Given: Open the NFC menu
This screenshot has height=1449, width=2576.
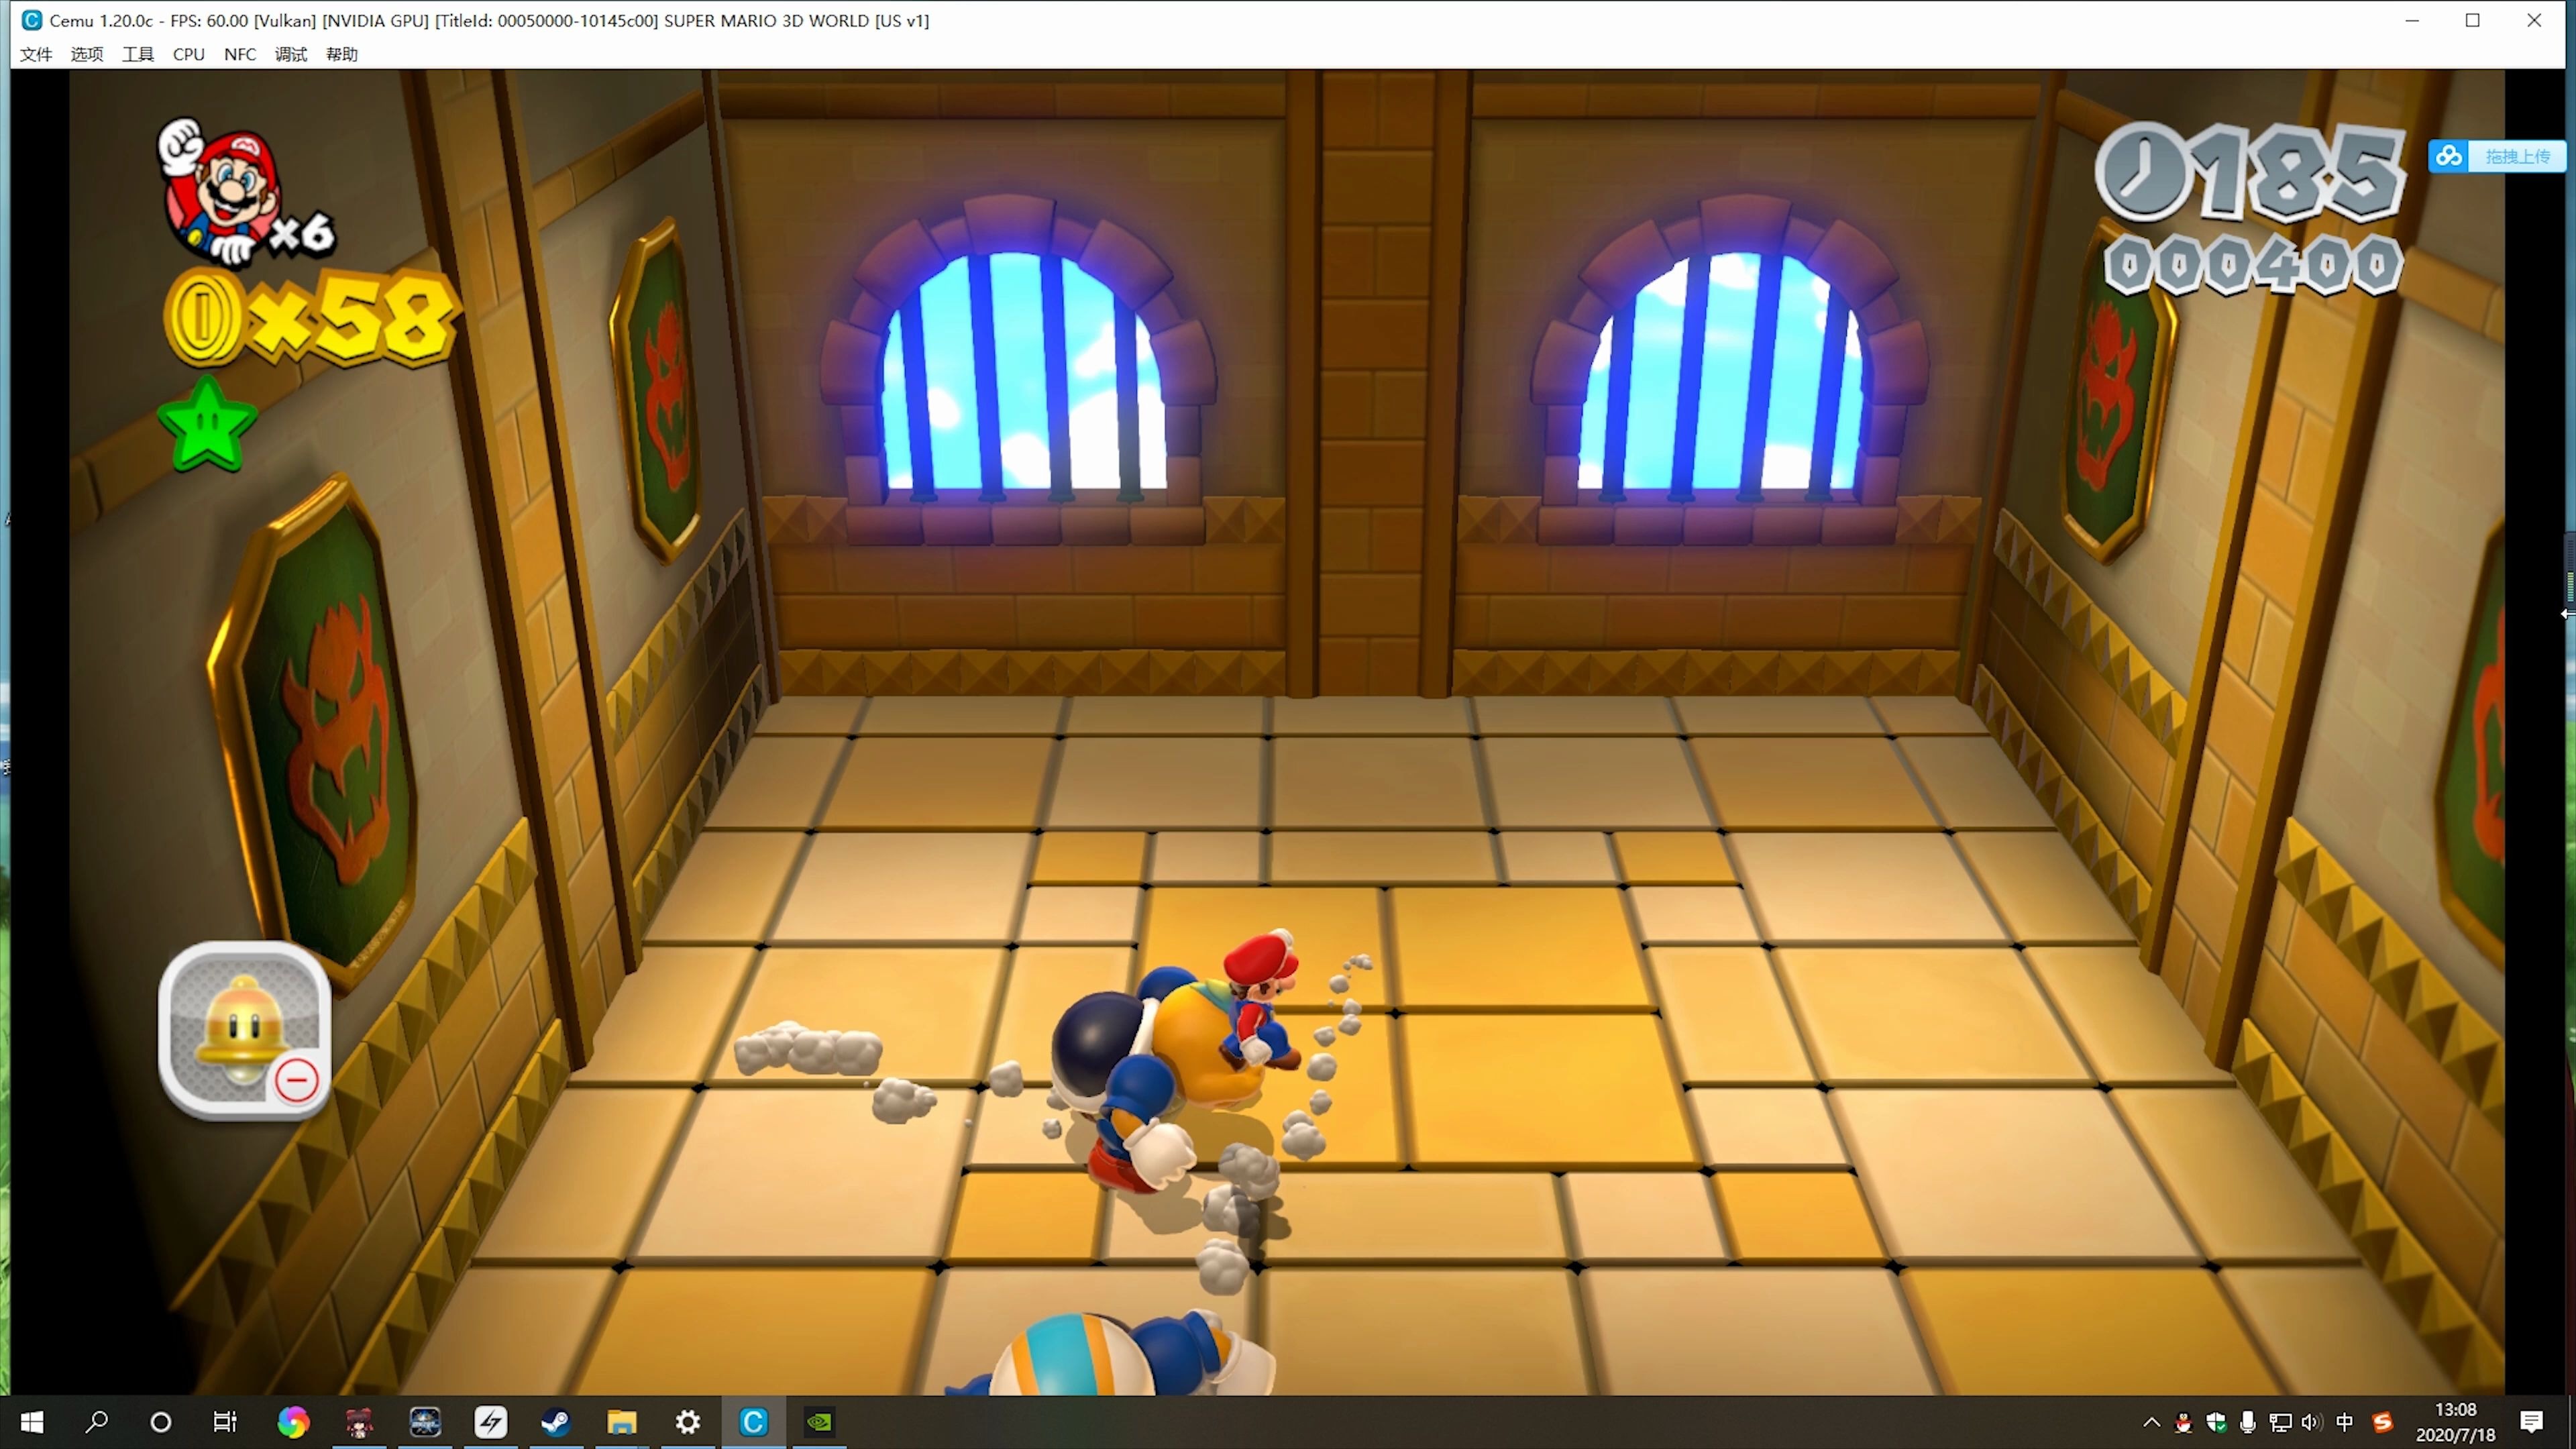Looking at the screenshot, I should (x=240, y=54).
